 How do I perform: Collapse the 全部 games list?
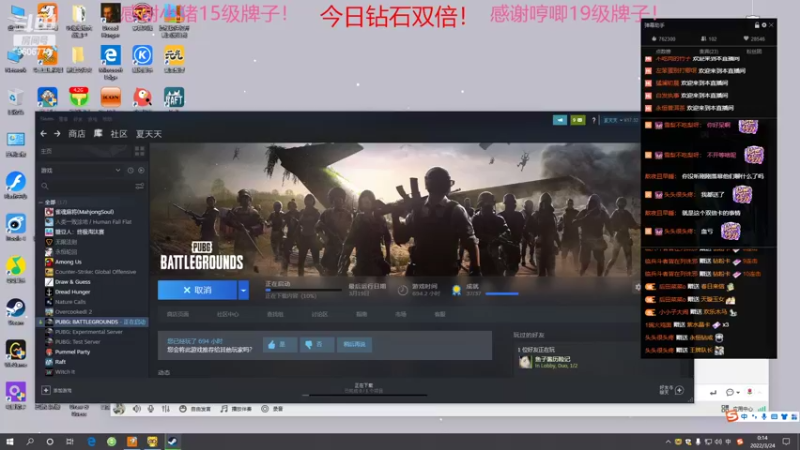(x=41, y=202)
